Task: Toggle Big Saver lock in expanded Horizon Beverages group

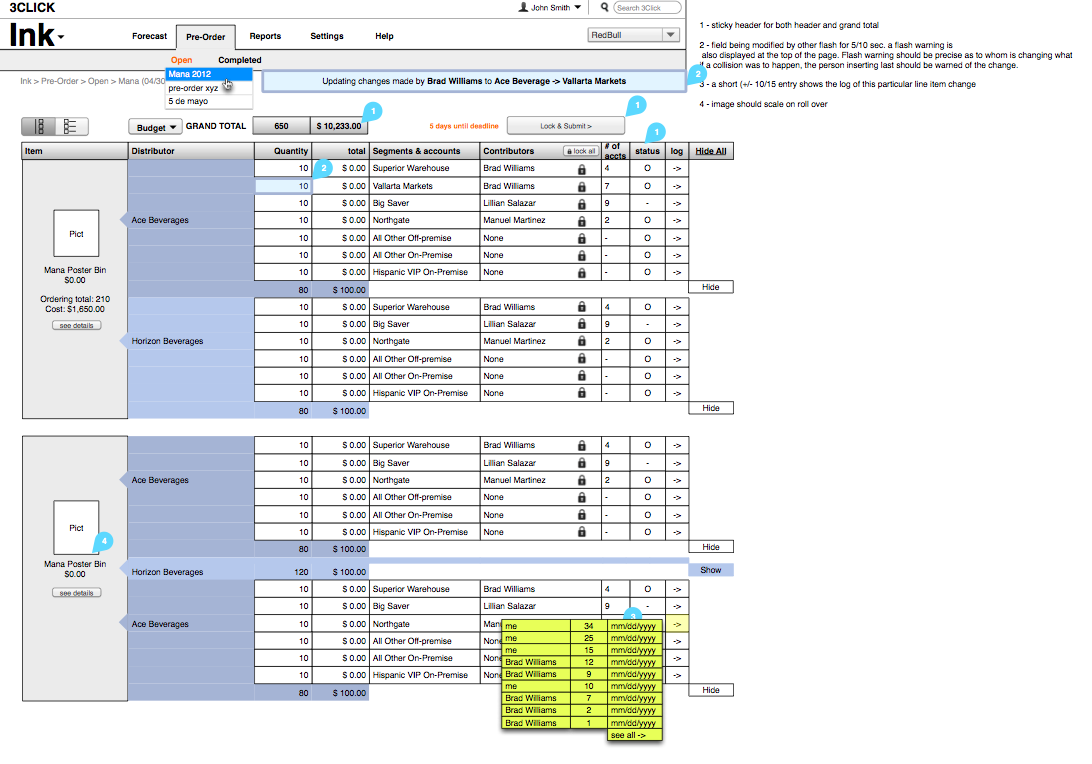Action: [x=582, y=325]
